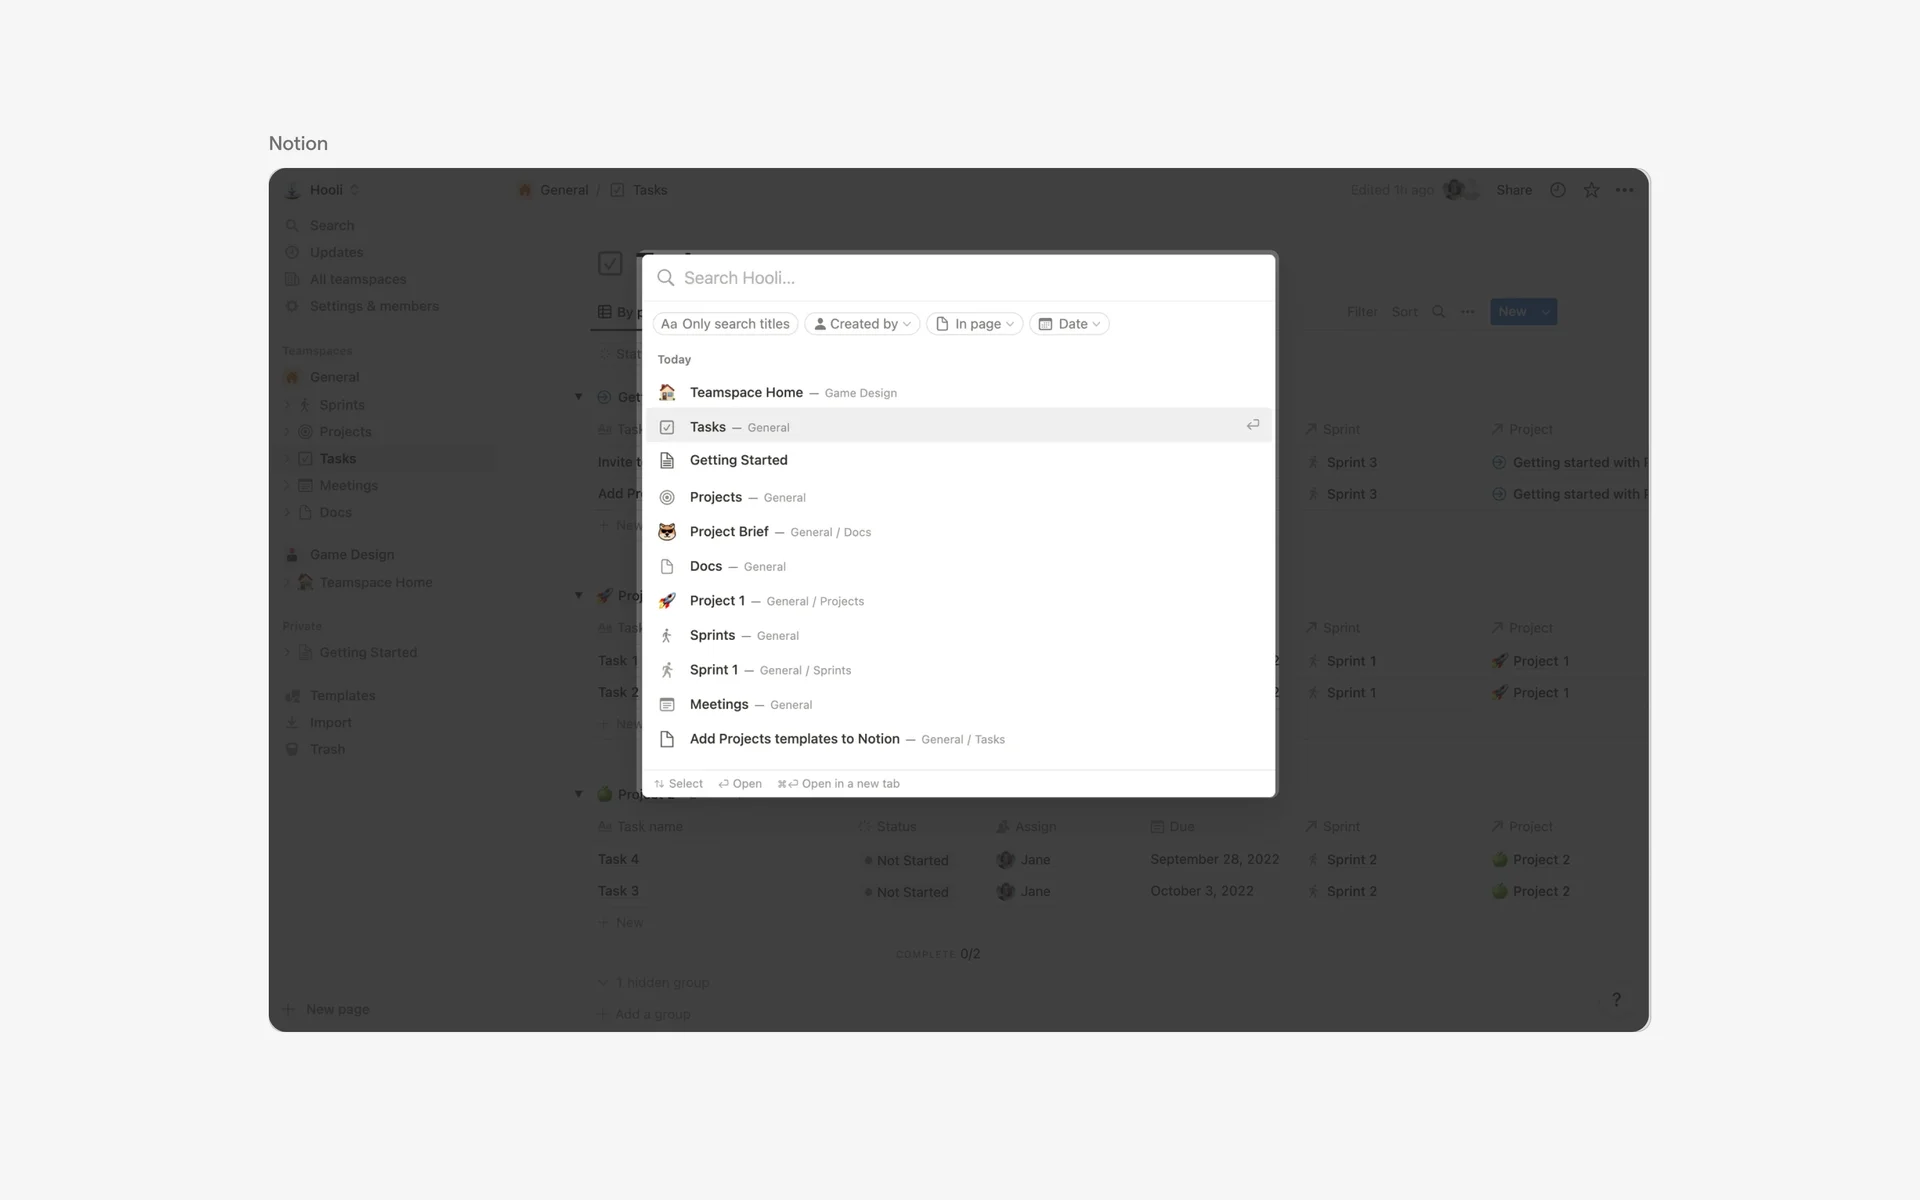
Task: Click the help question mark button
Action: [x=1616, y=1000]
